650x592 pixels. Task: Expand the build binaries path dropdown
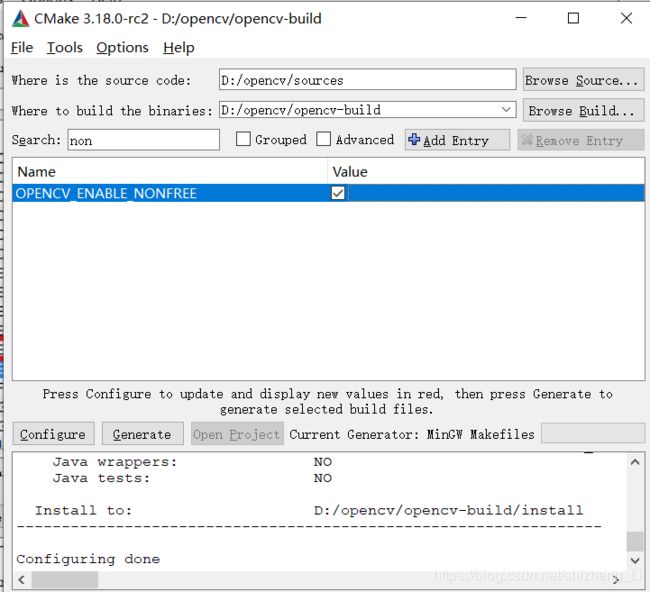(506, 110)
